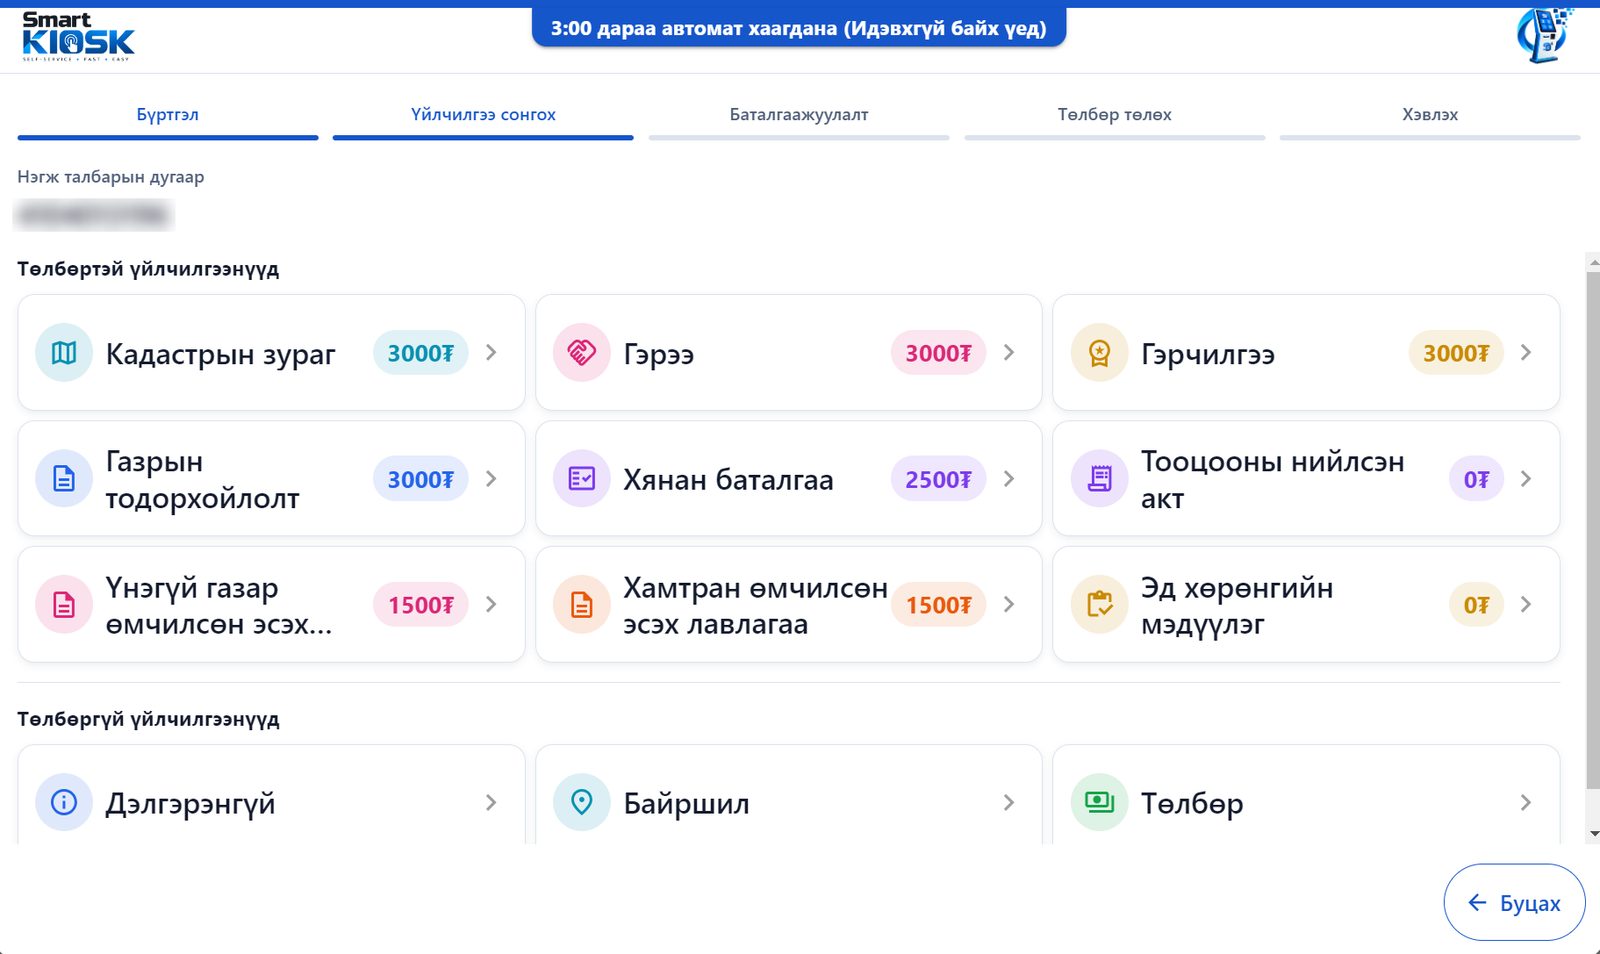This screenshot has width=1600, height=954.
Task: Click the Буцах back button
Action: 1514,903
